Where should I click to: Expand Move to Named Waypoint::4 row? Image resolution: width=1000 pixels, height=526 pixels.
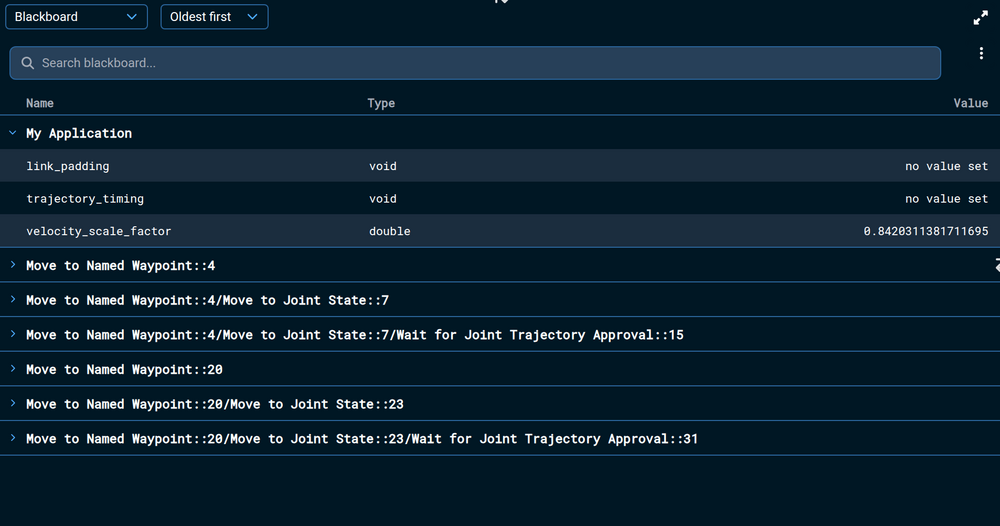(x=13, y=265)
